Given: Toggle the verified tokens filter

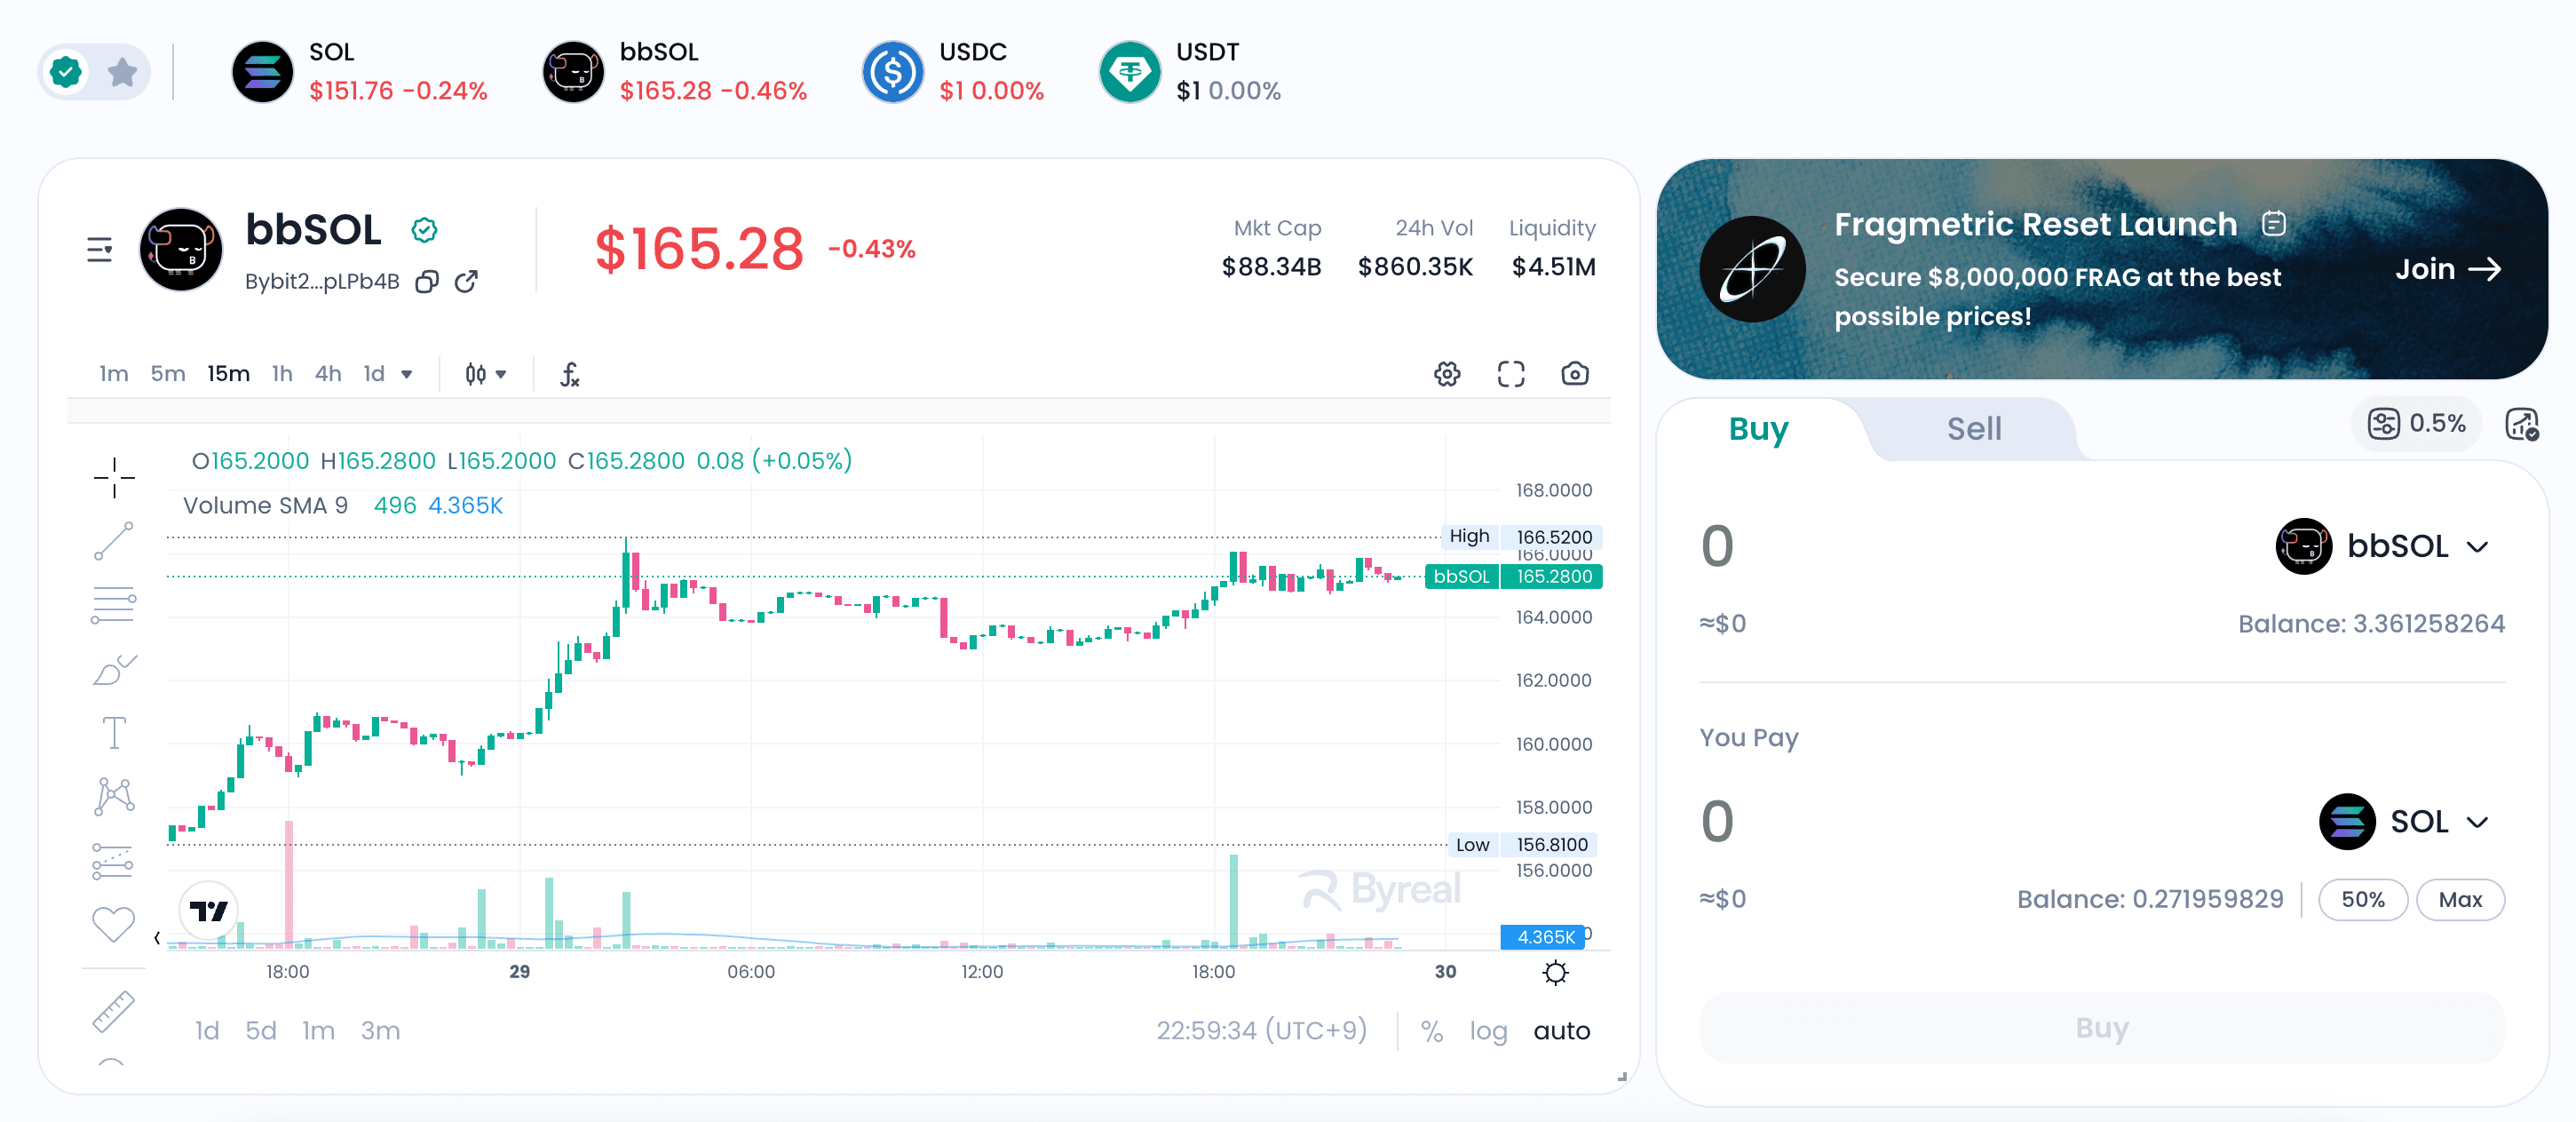Looking at the screenshot, I should pos(66,72).
